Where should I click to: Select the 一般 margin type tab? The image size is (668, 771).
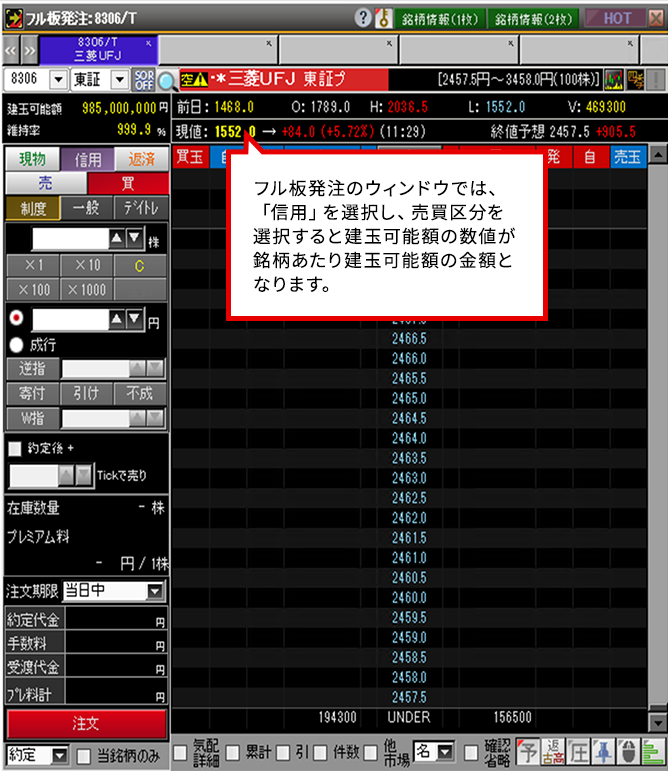tap(87, 208)
